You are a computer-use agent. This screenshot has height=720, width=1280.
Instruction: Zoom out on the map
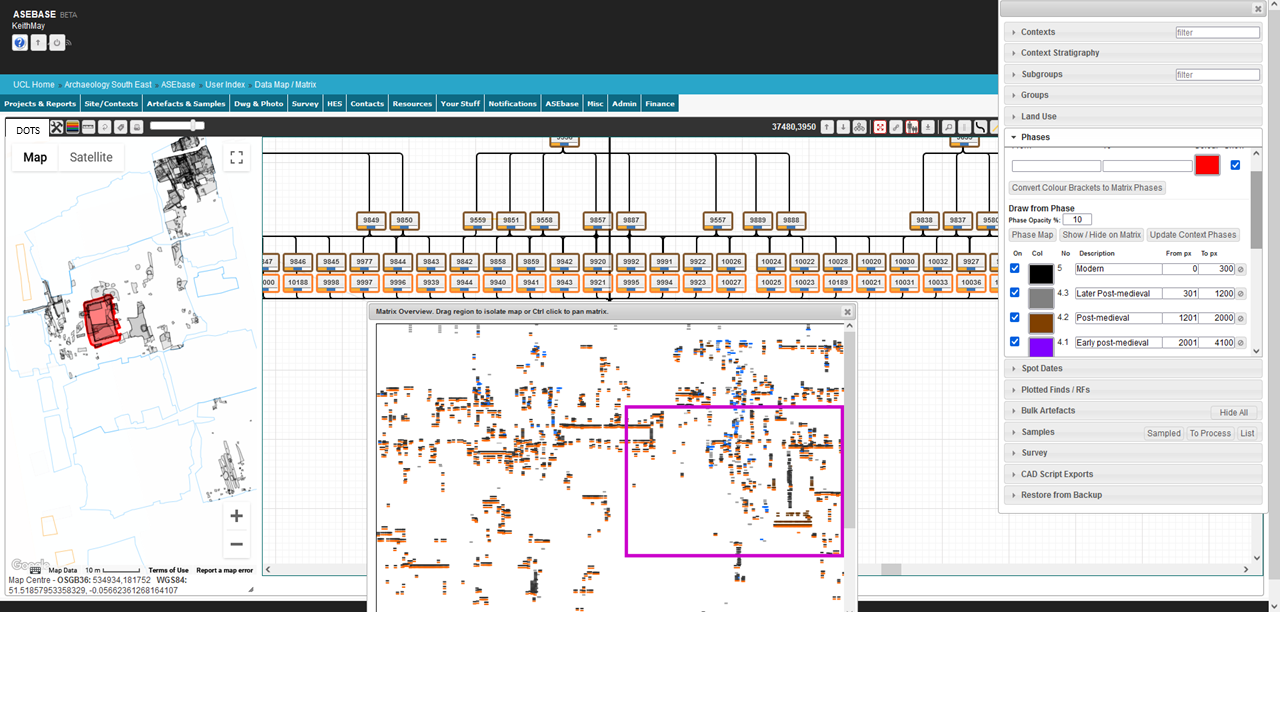[236, 544]
